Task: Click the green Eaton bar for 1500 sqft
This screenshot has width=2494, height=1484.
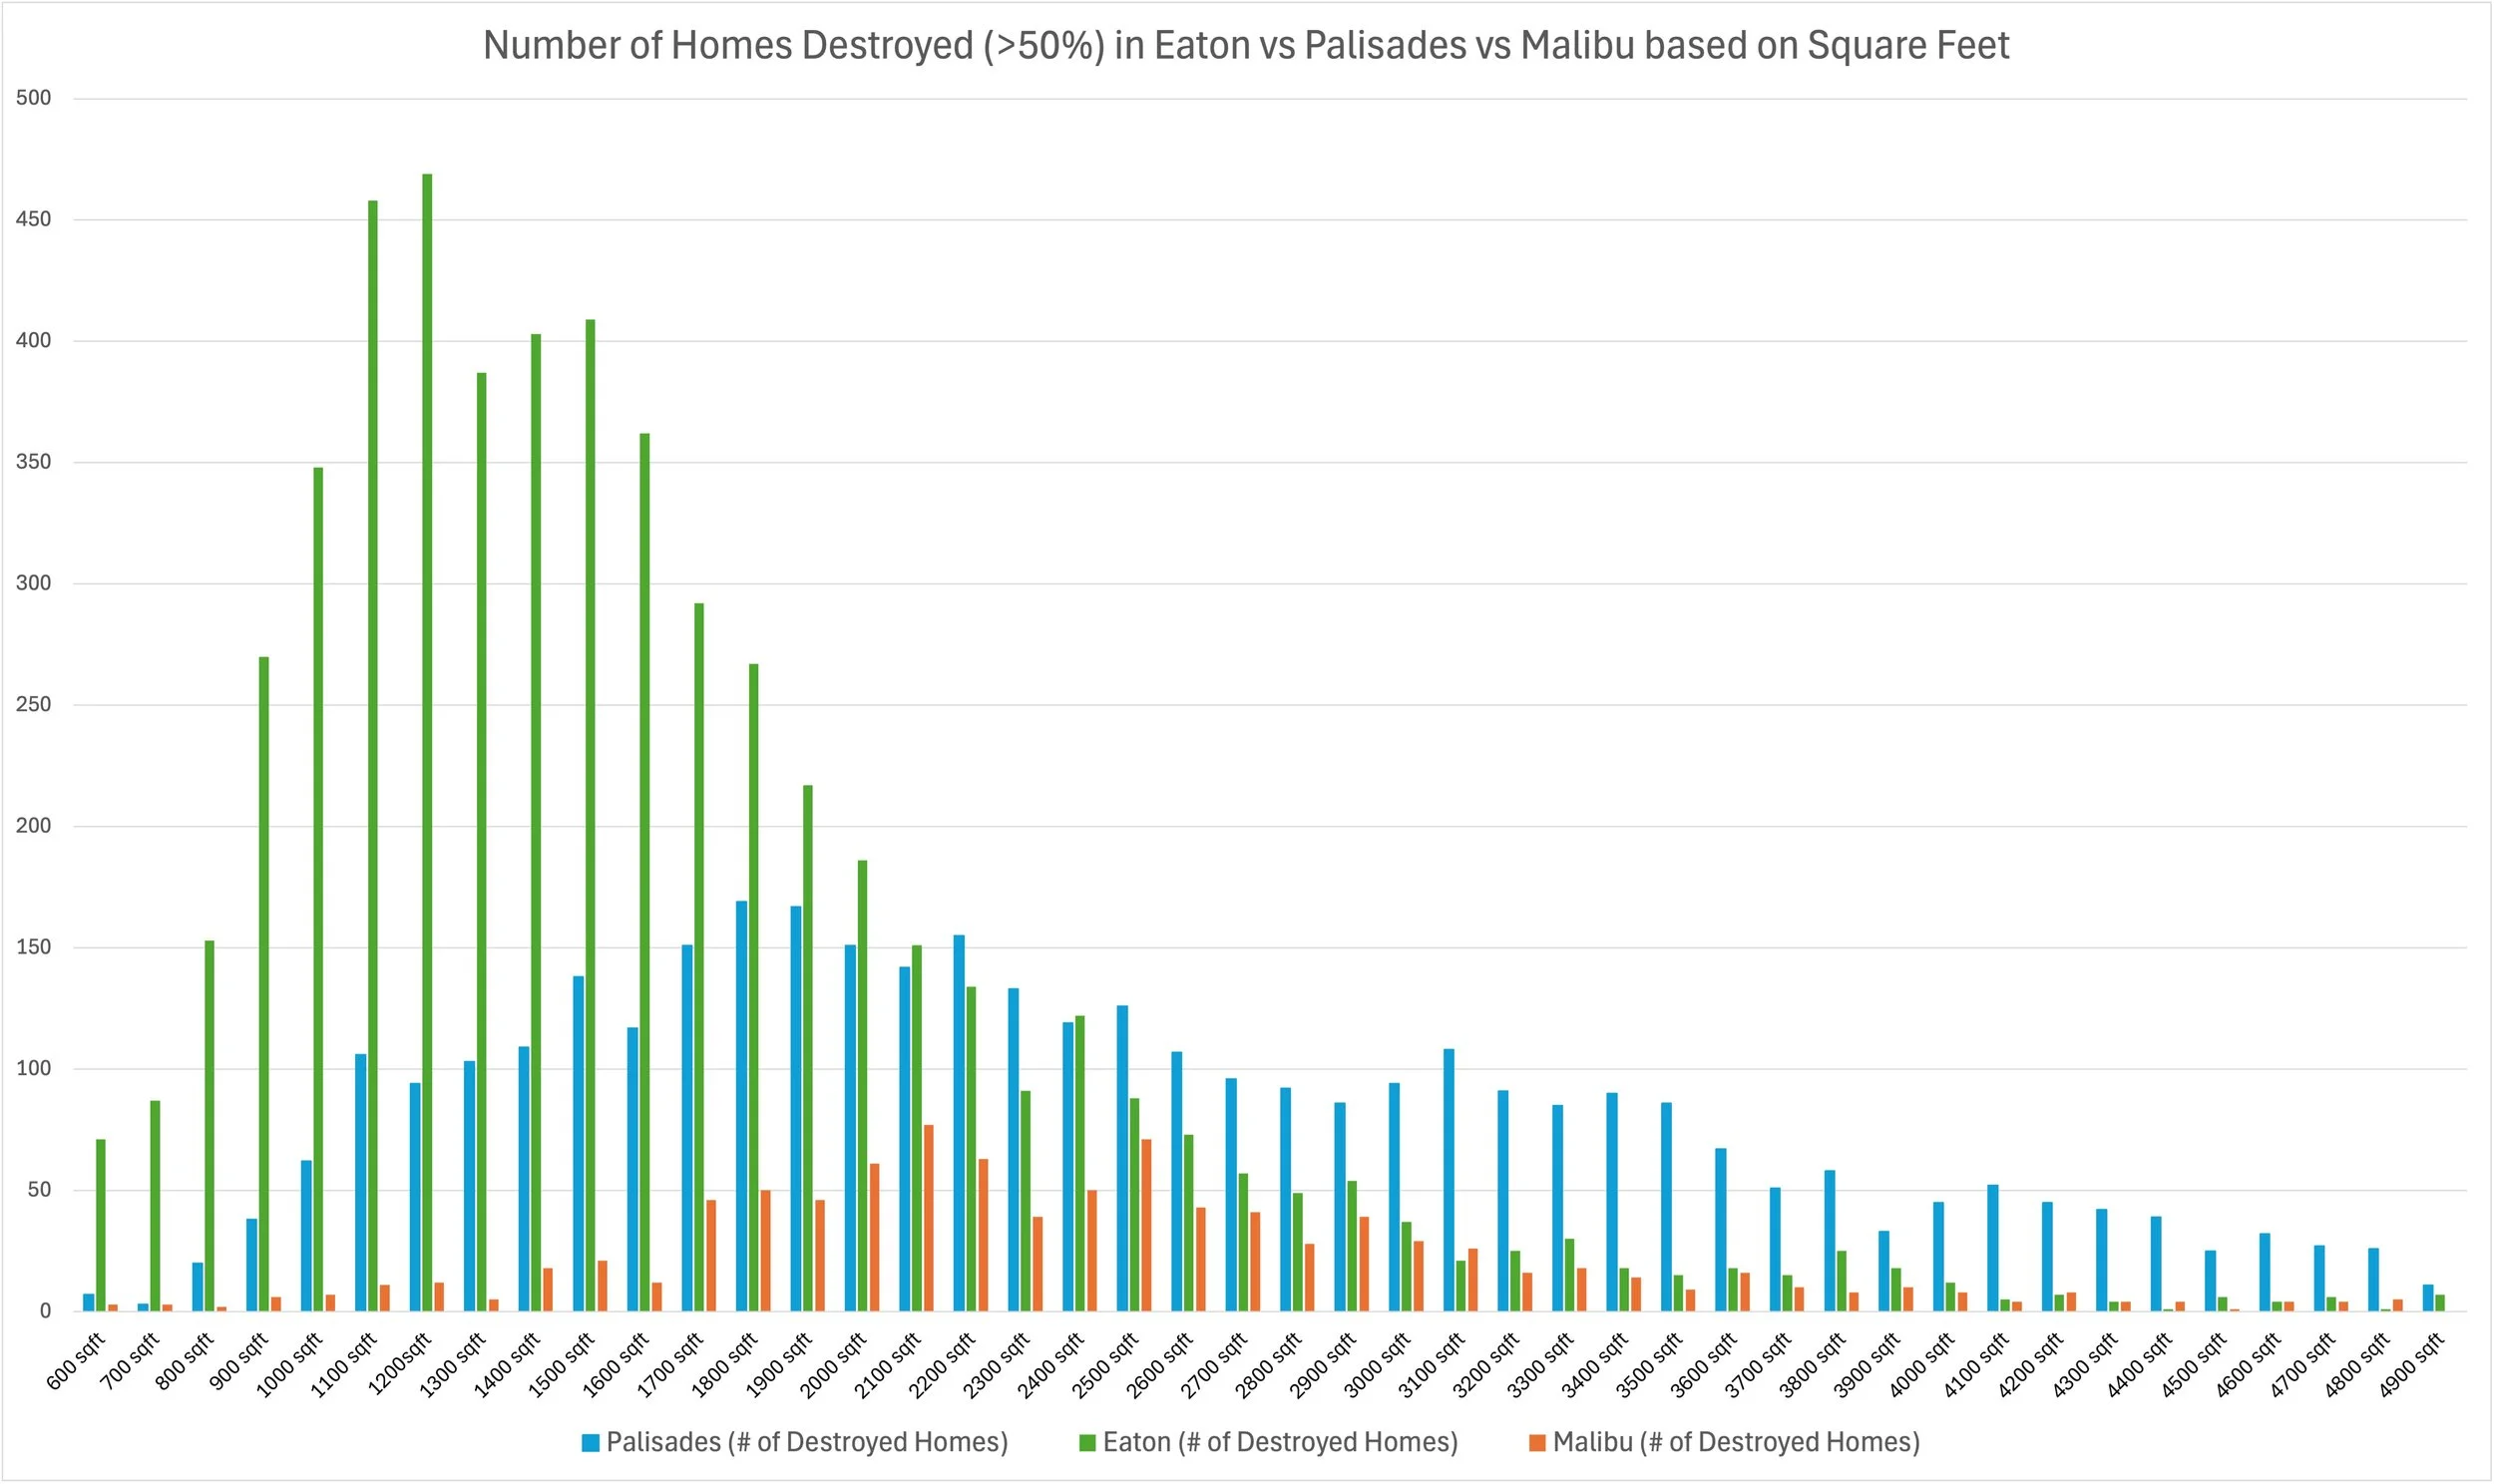Action: [590, 815]
